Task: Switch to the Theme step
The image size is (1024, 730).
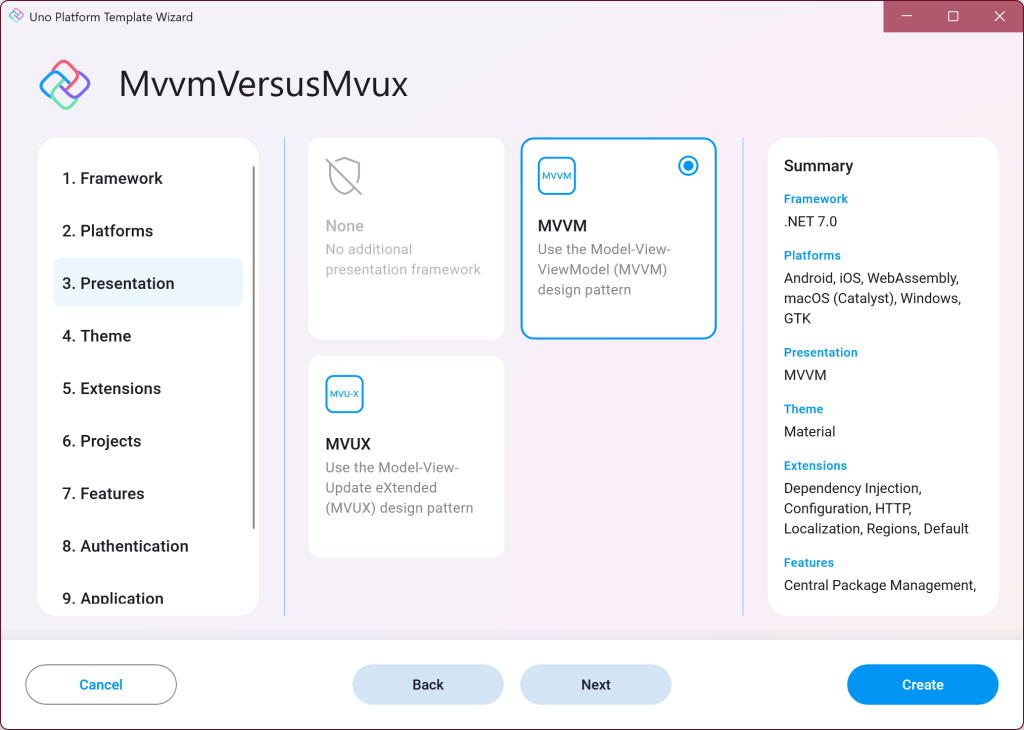Action: point(97,336)
